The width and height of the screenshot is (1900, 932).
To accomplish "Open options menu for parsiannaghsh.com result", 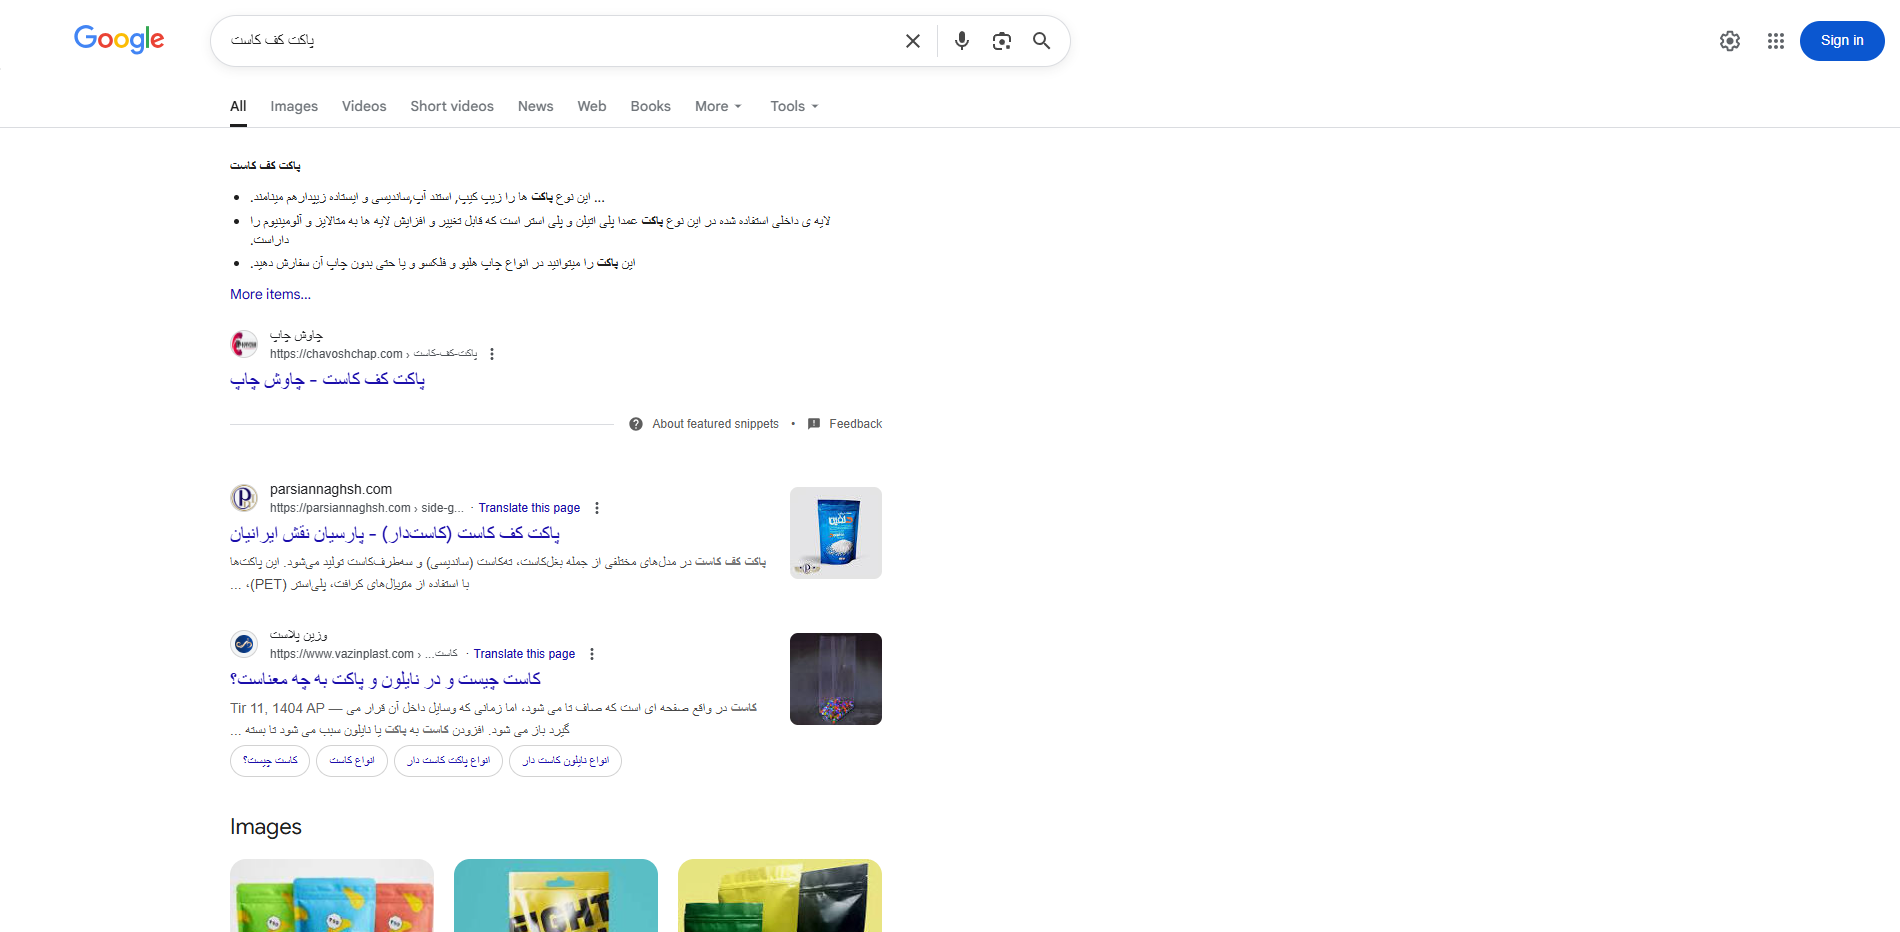I will [597, 508].
